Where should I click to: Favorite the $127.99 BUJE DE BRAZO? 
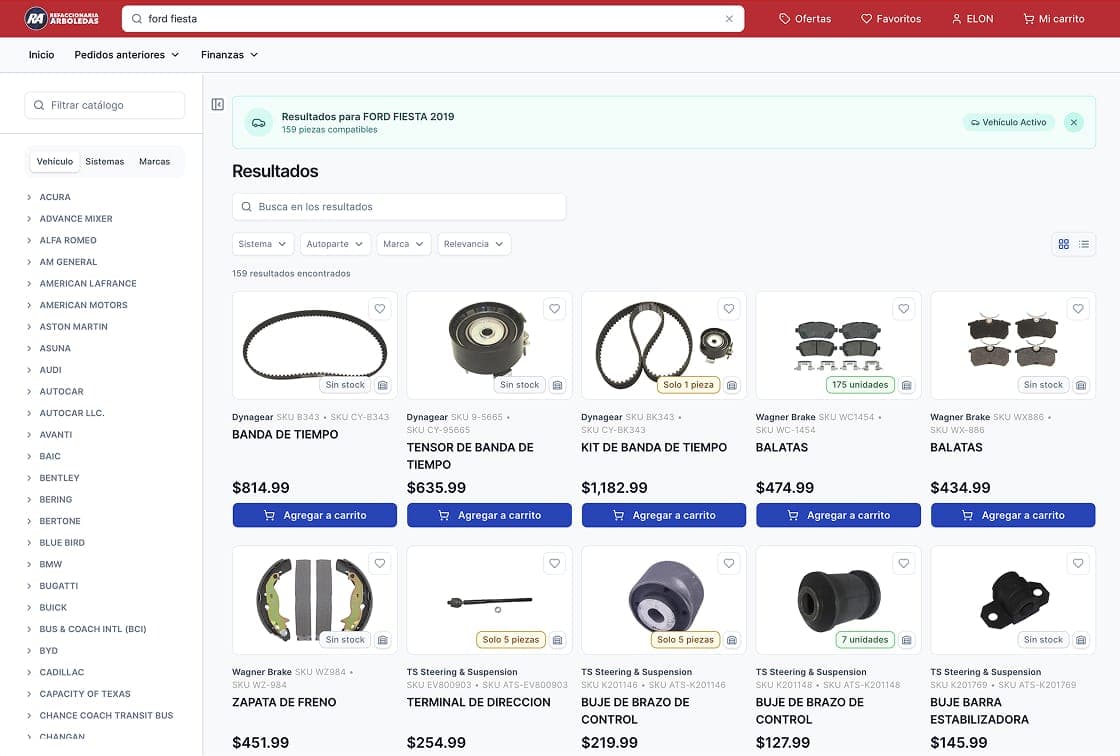(x=904, y=563)
